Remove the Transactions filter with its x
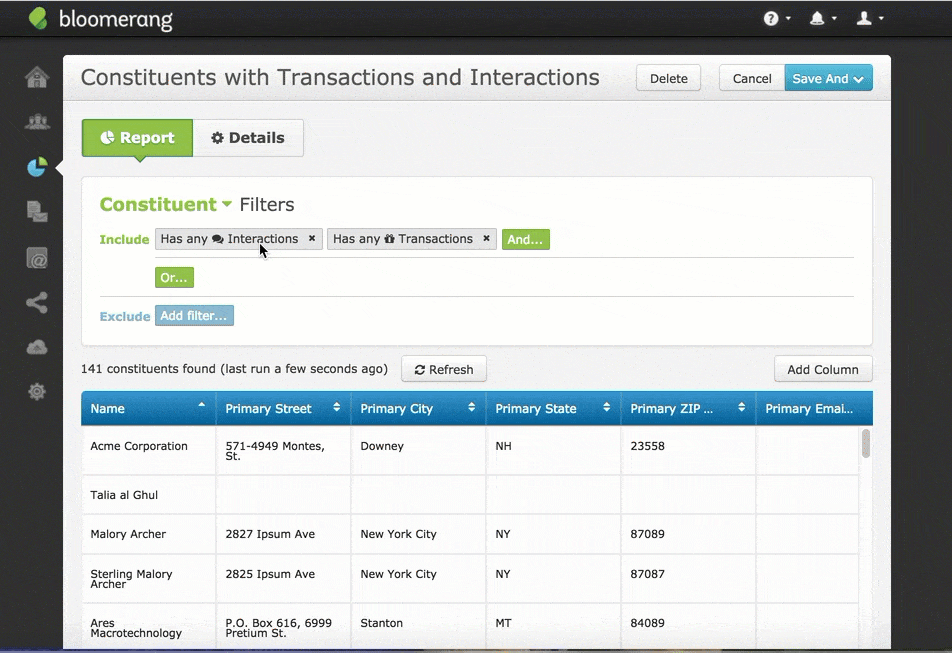952x653 pixels. [486, 239]
